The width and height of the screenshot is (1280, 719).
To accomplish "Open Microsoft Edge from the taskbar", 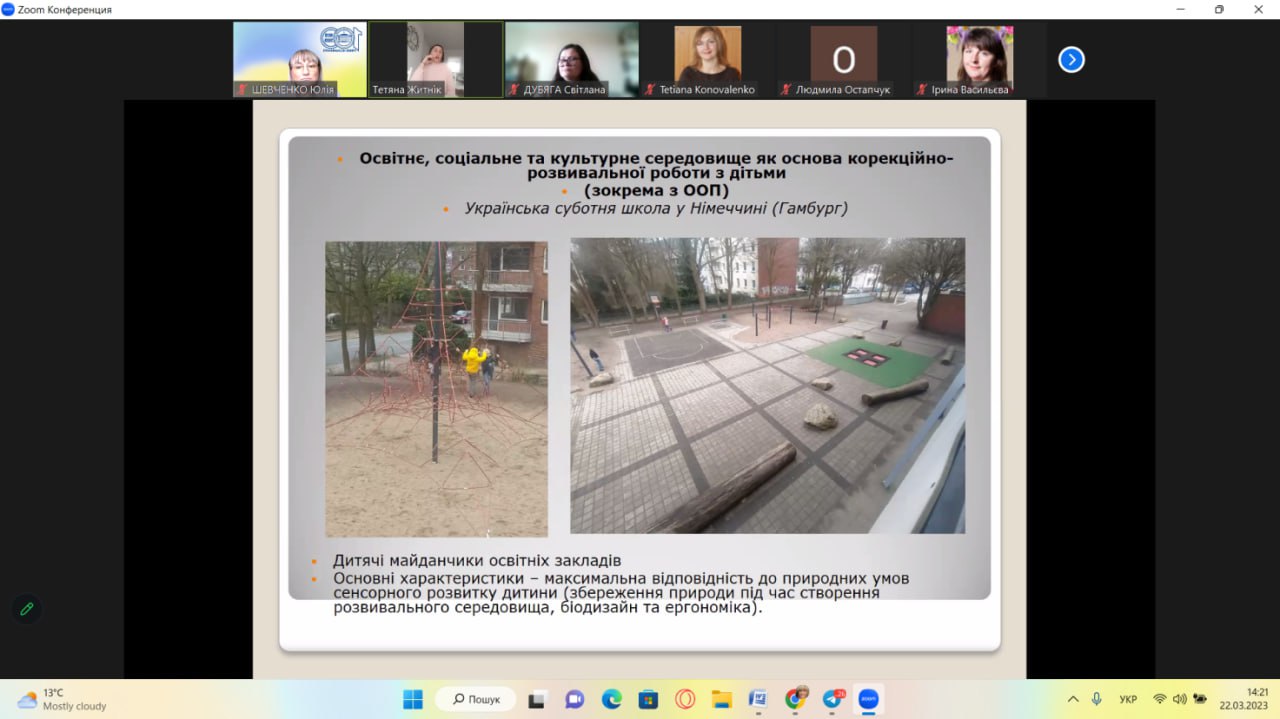I will (x=611, y=699).
